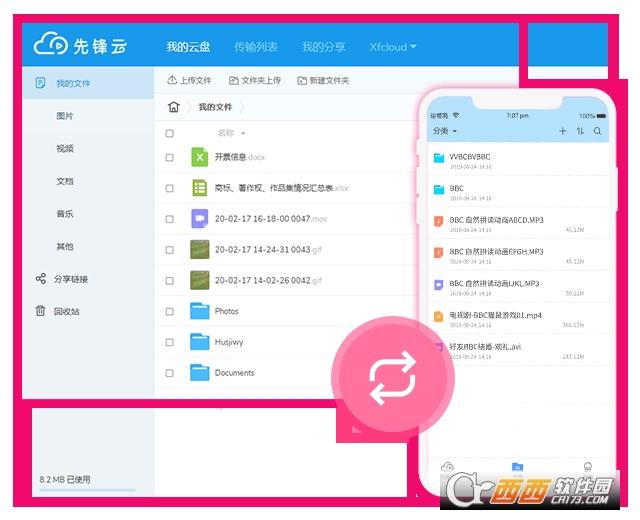Open the Documents folder in file list
The width and height of the screenshot is (640, 520).
[234, 373]
